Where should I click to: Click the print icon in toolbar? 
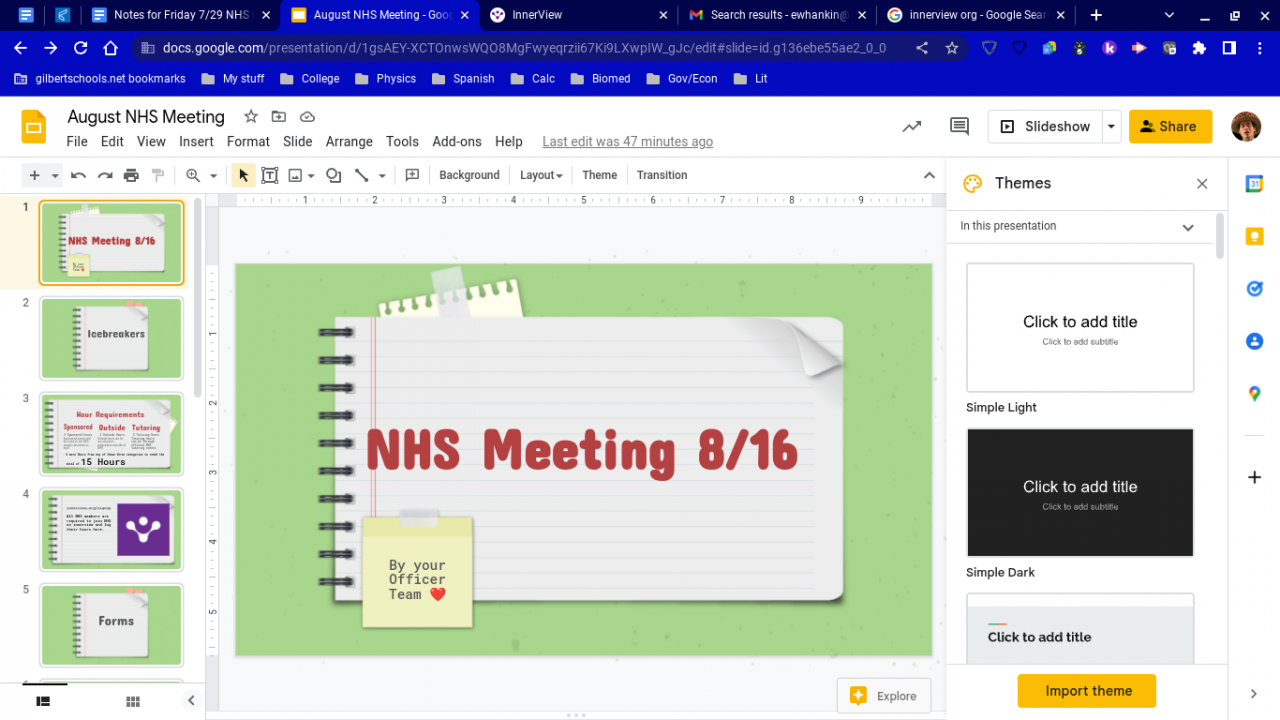pyautogui.click(x=131, y=175)
